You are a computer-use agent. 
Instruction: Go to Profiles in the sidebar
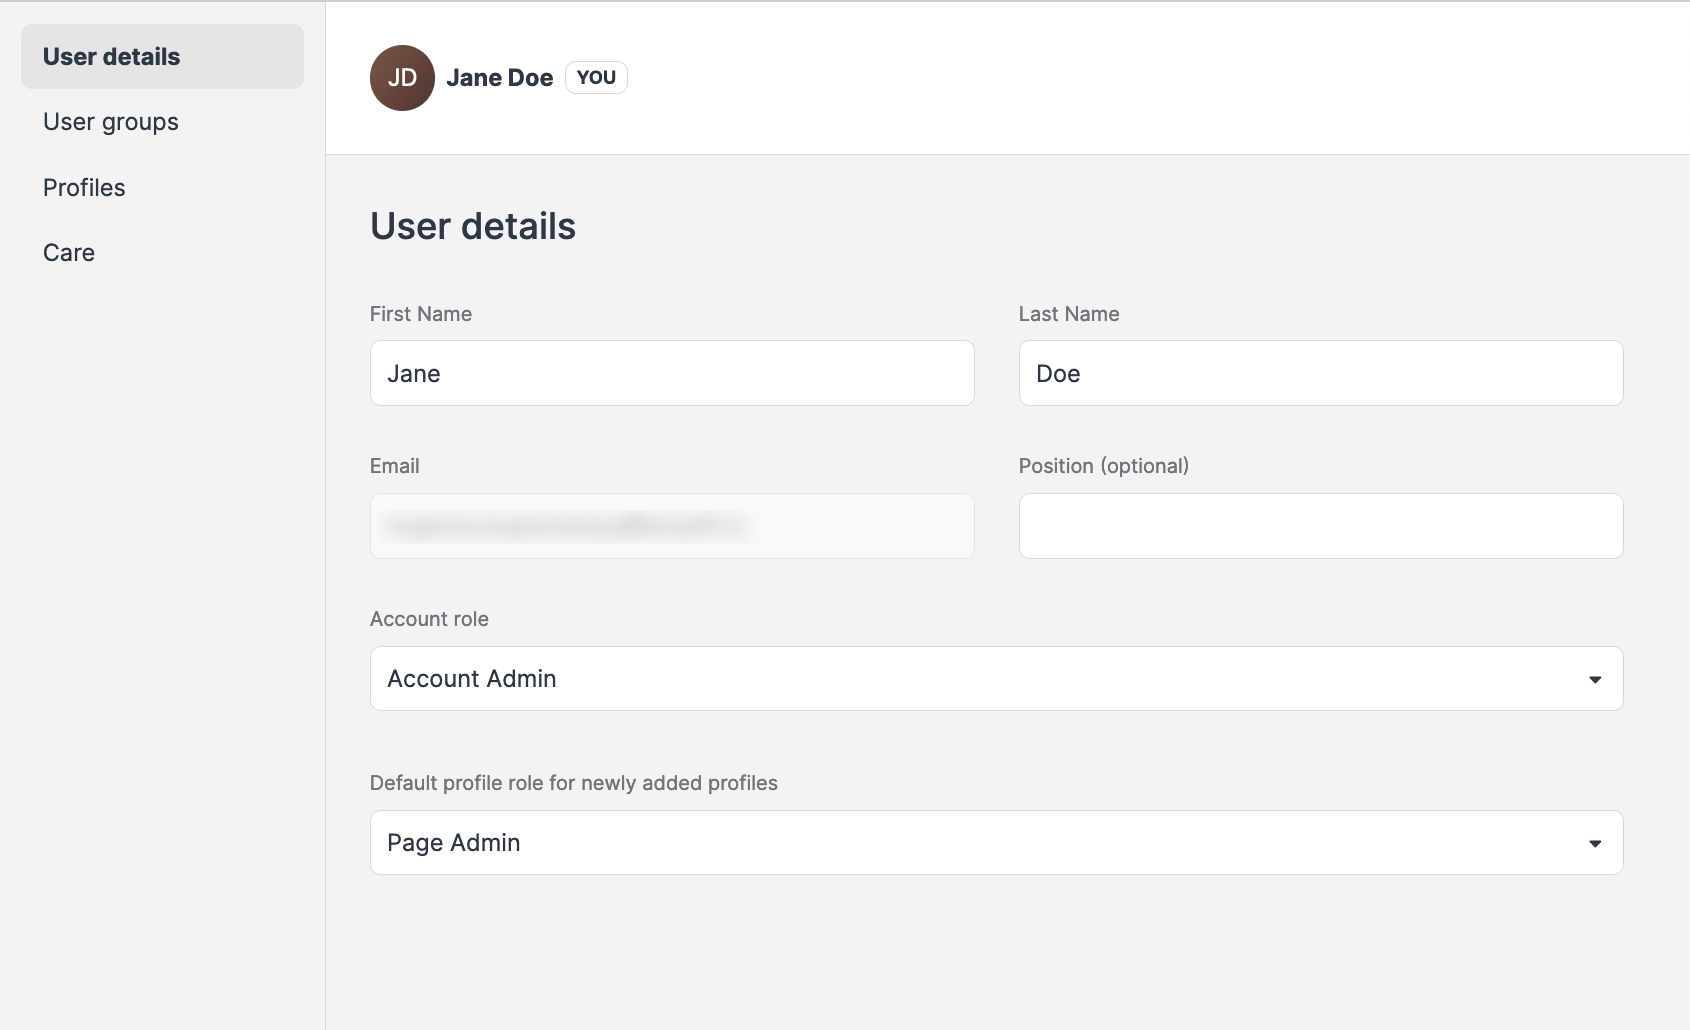tap(84, 188)
